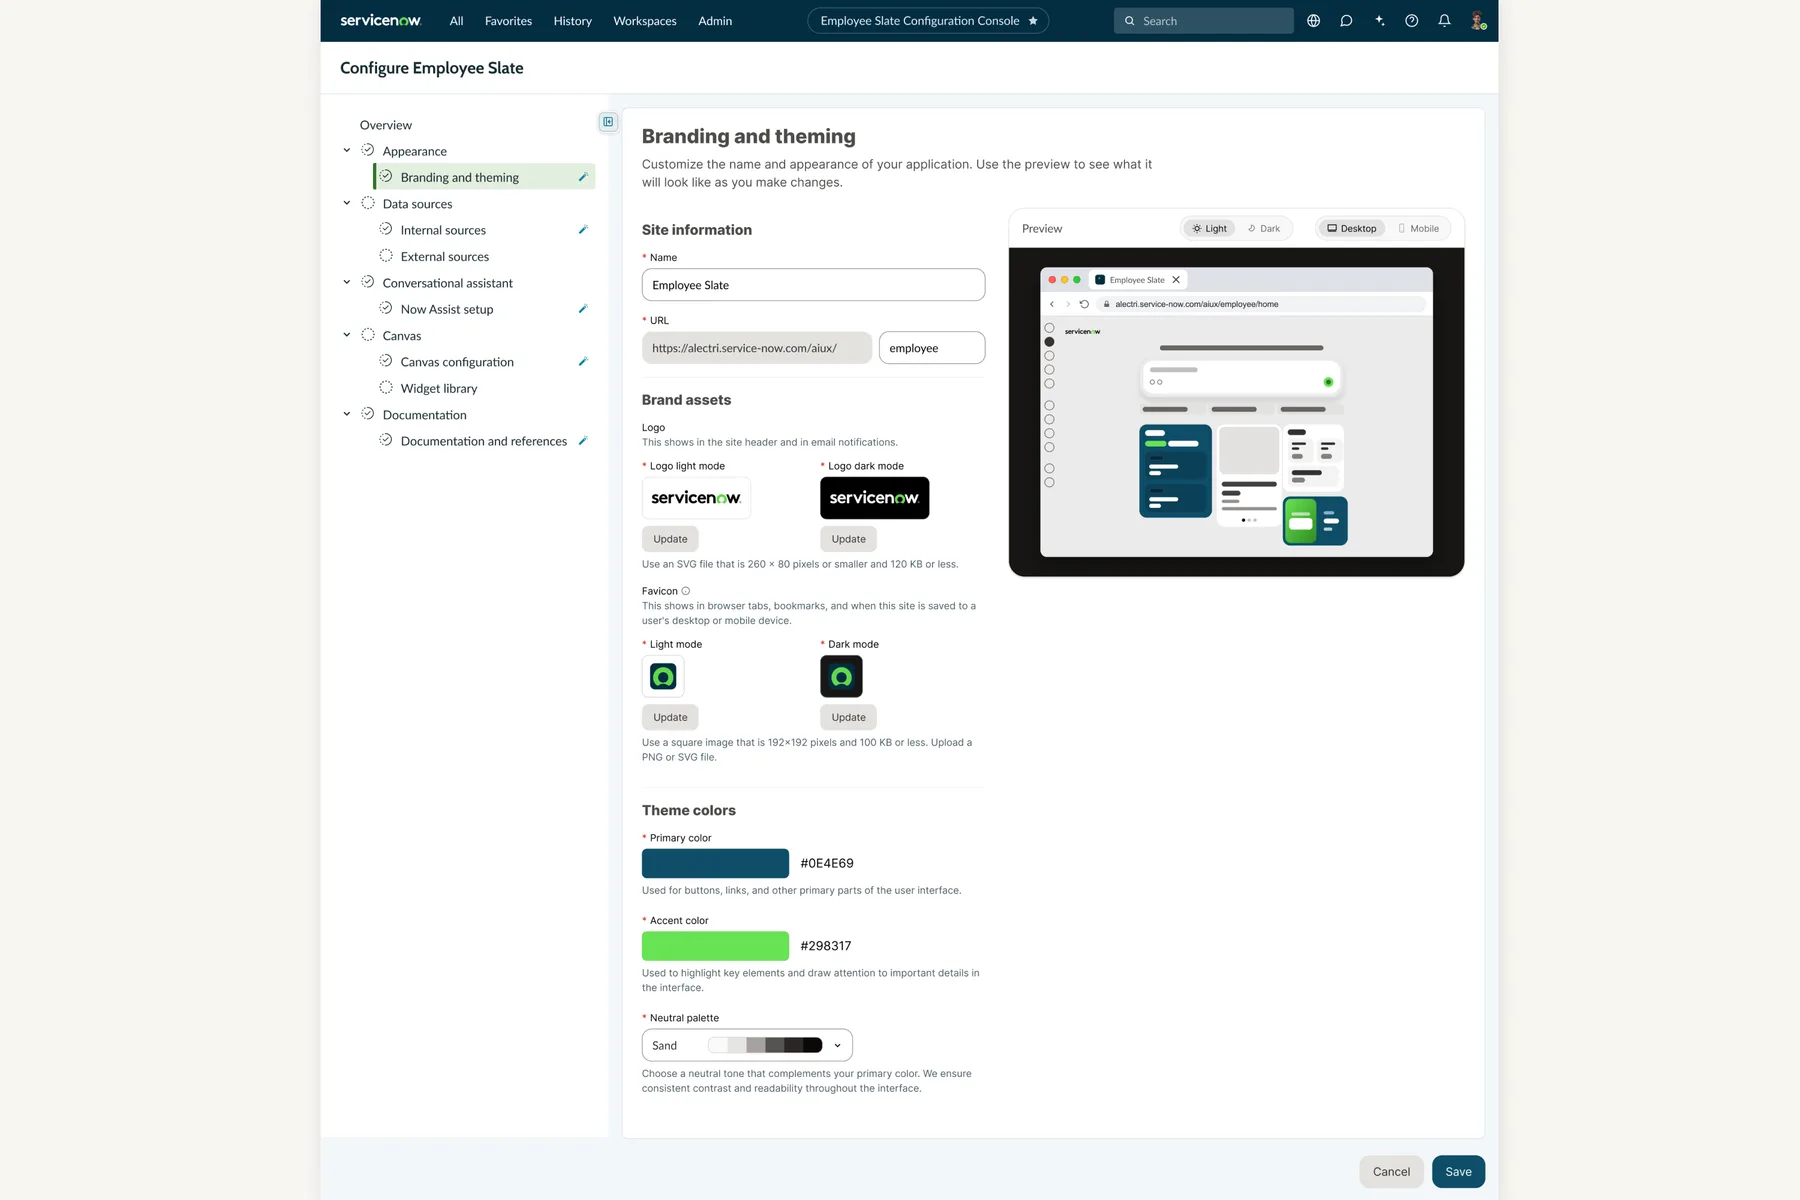Update the dark mode favicon
The image size is (1800, 1200).
coord(849,717)
